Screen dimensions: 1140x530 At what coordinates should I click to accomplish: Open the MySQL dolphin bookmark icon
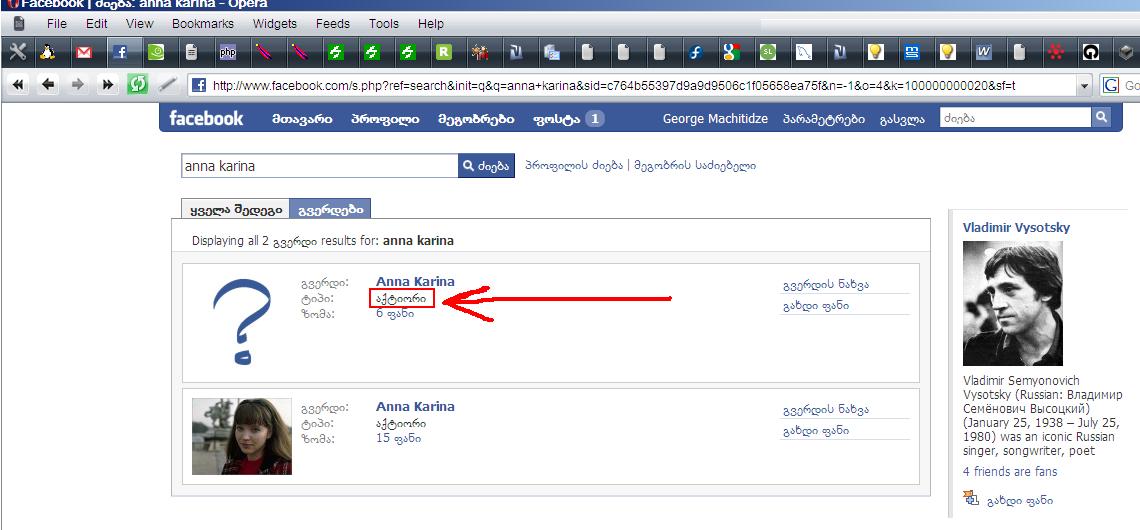(804, 52)
